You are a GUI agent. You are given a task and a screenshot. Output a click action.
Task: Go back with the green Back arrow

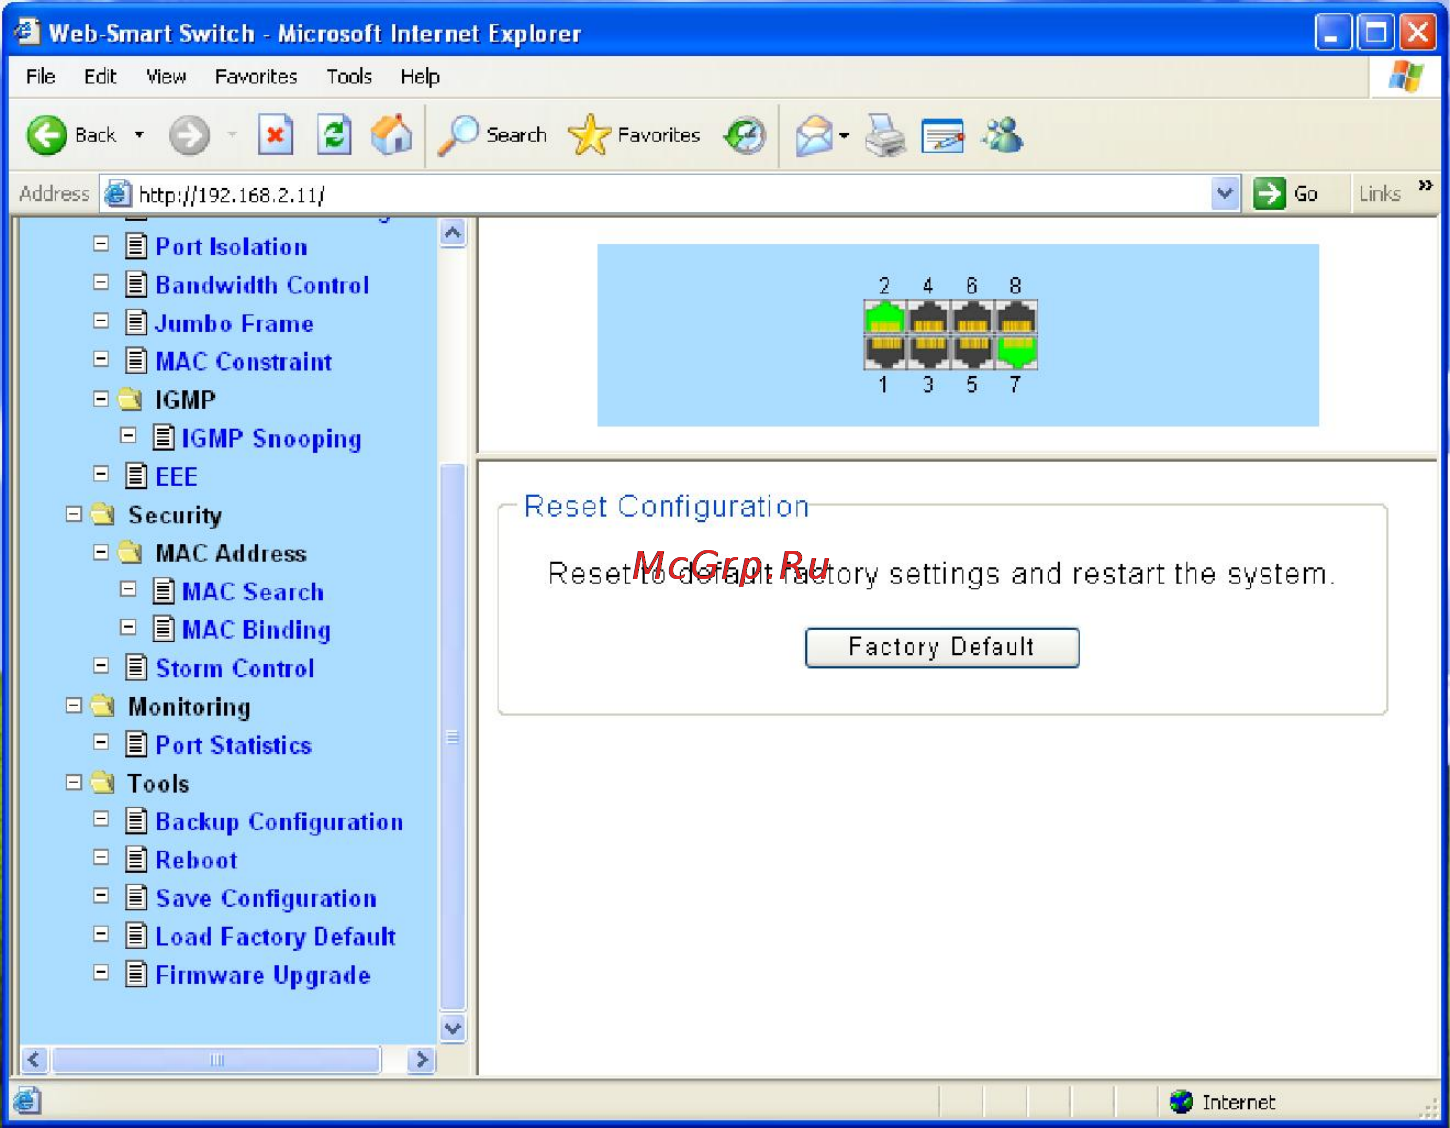(x=46, y=135)
